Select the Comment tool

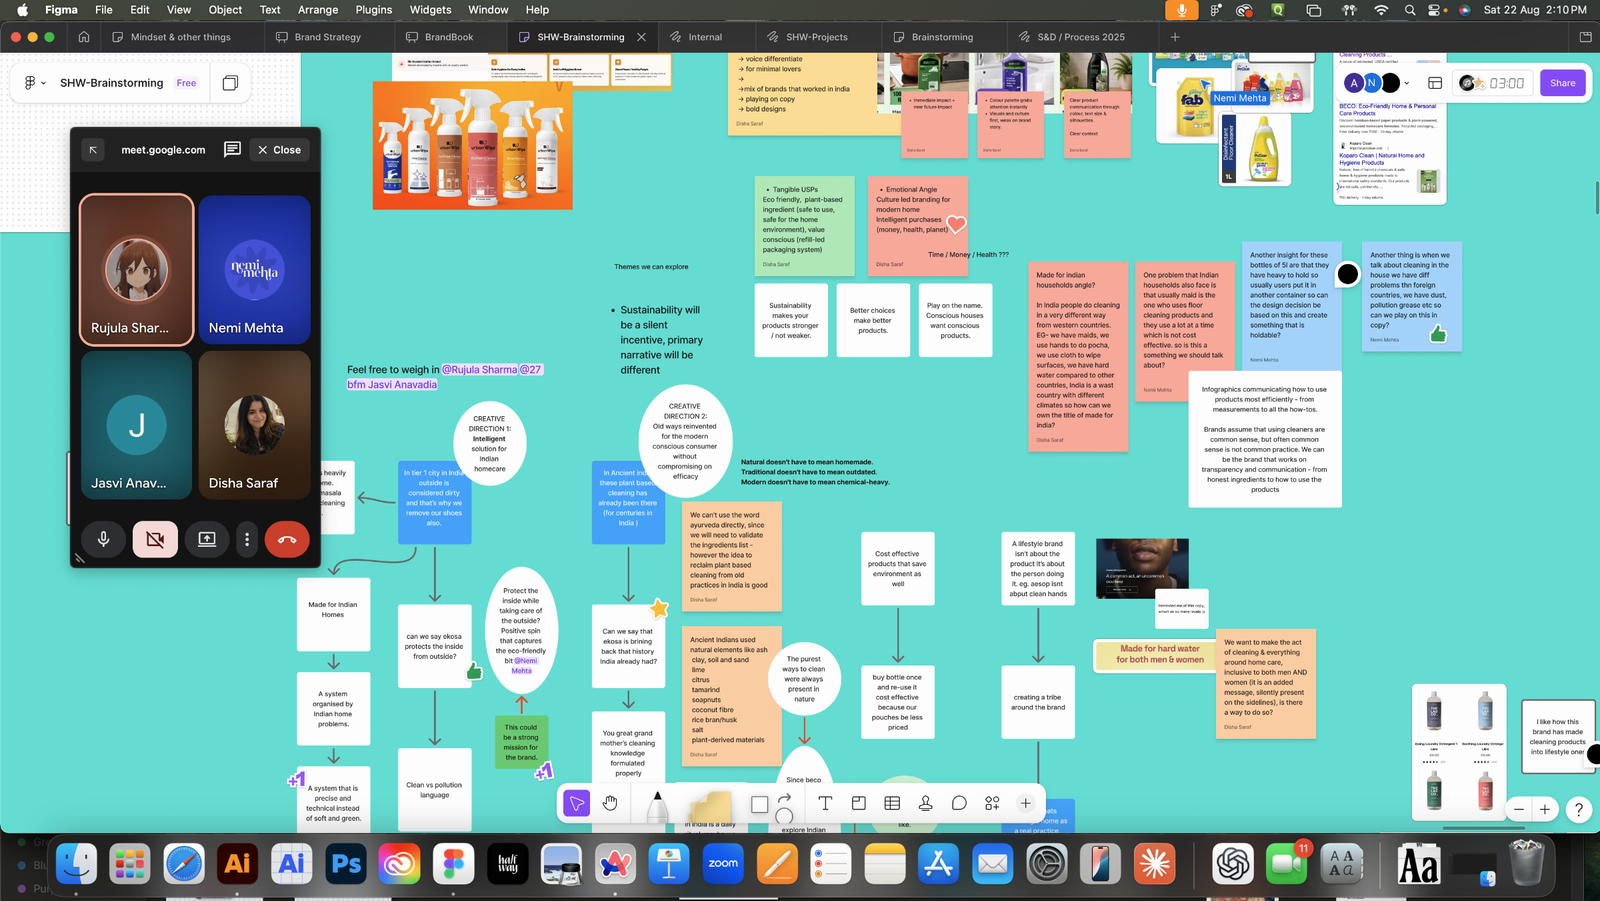pos(959,803)
